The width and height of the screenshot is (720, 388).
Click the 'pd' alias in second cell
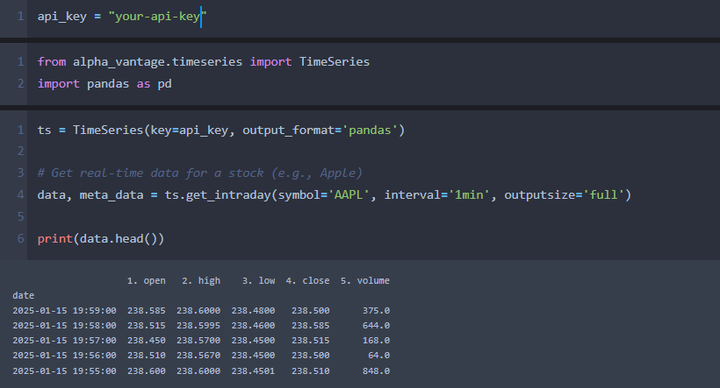pyautogui.click(x=164, y=84)
